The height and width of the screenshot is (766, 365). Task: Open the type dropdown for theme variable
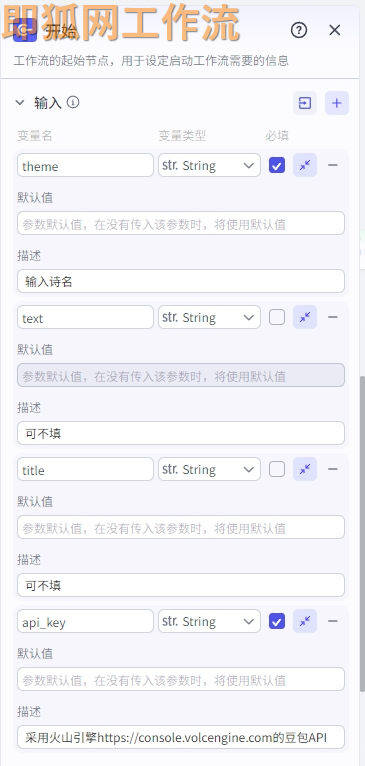(209, 165)
